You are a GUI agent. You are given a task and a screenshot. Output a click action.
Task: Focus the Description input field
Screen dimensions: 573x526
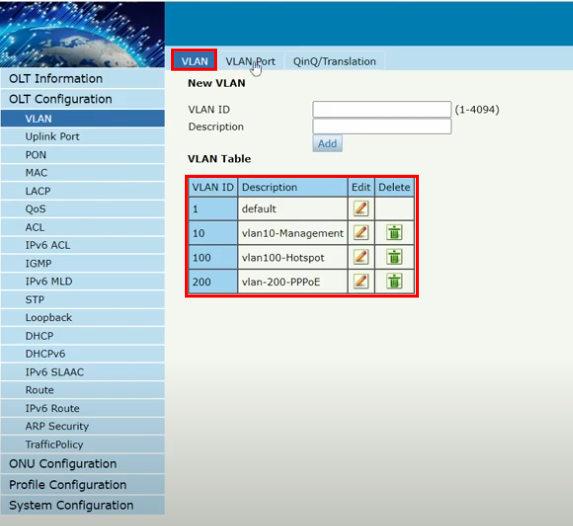(382, 126)
